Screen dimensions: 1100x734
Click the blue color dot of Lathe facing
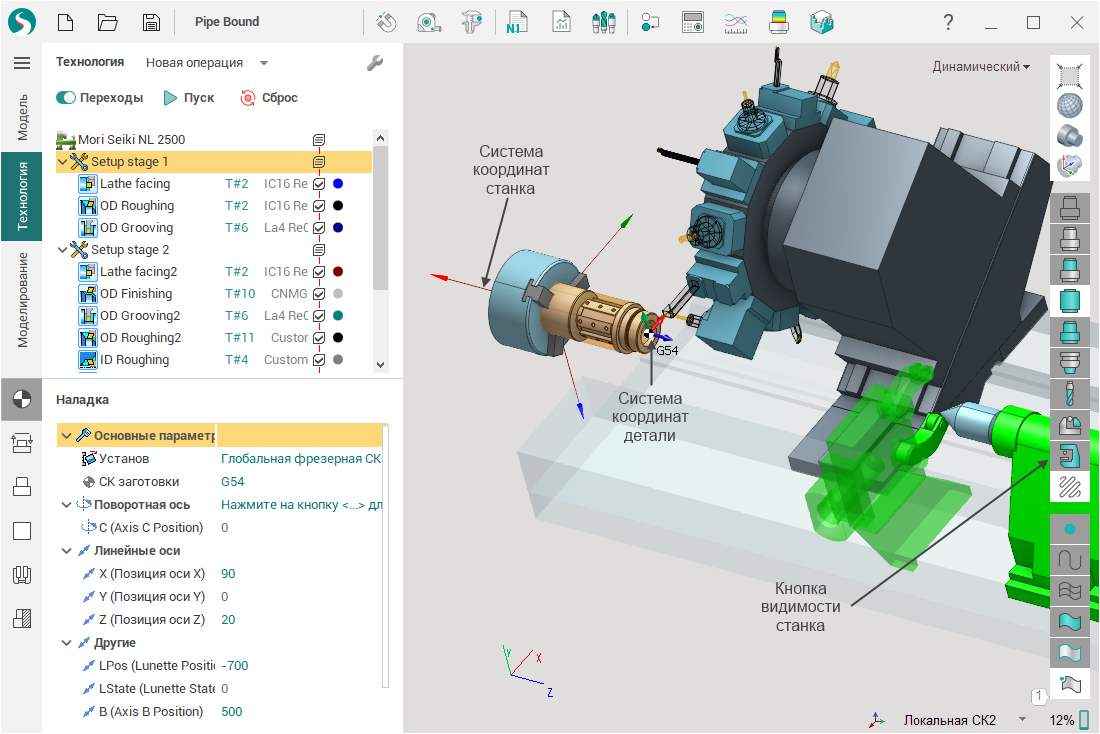pyautogui.click(x=338, y=184)
